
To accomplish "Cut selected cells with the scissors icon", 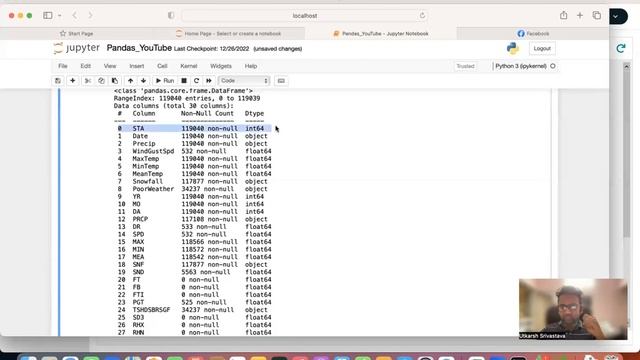I will [88, 81].
